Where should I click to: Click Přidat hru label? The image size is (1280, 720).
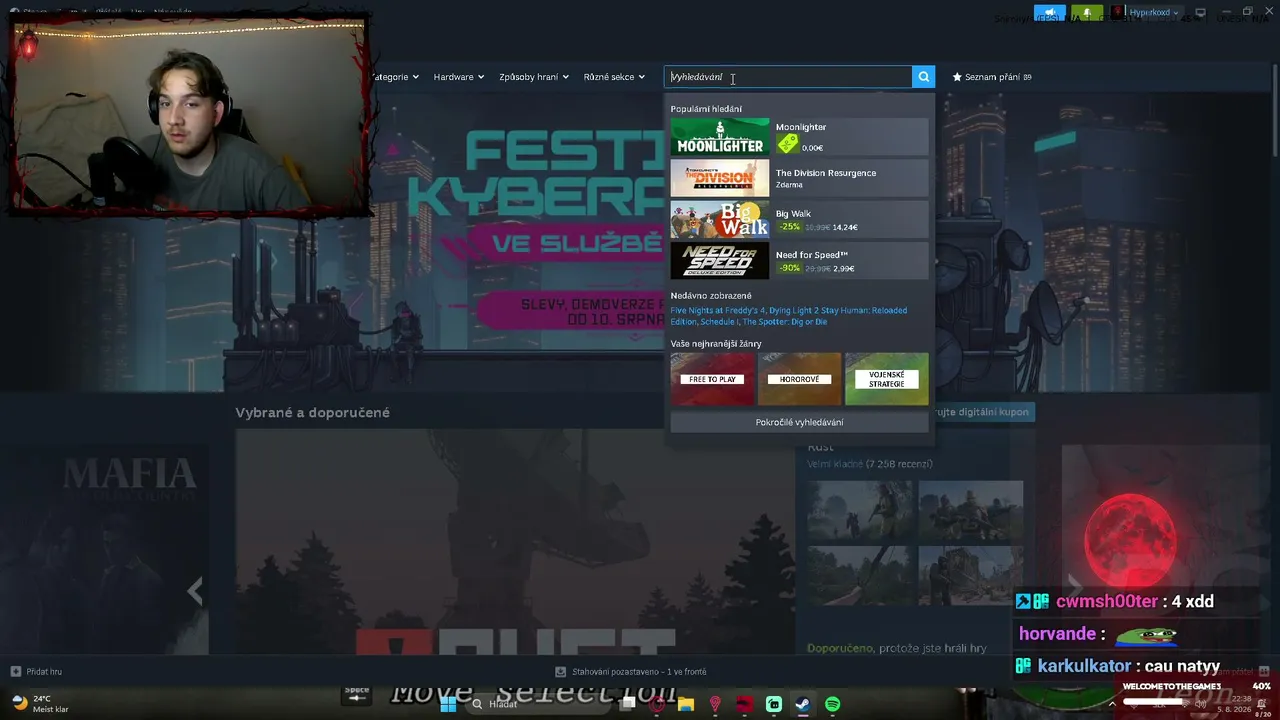(x=44, y=671)
